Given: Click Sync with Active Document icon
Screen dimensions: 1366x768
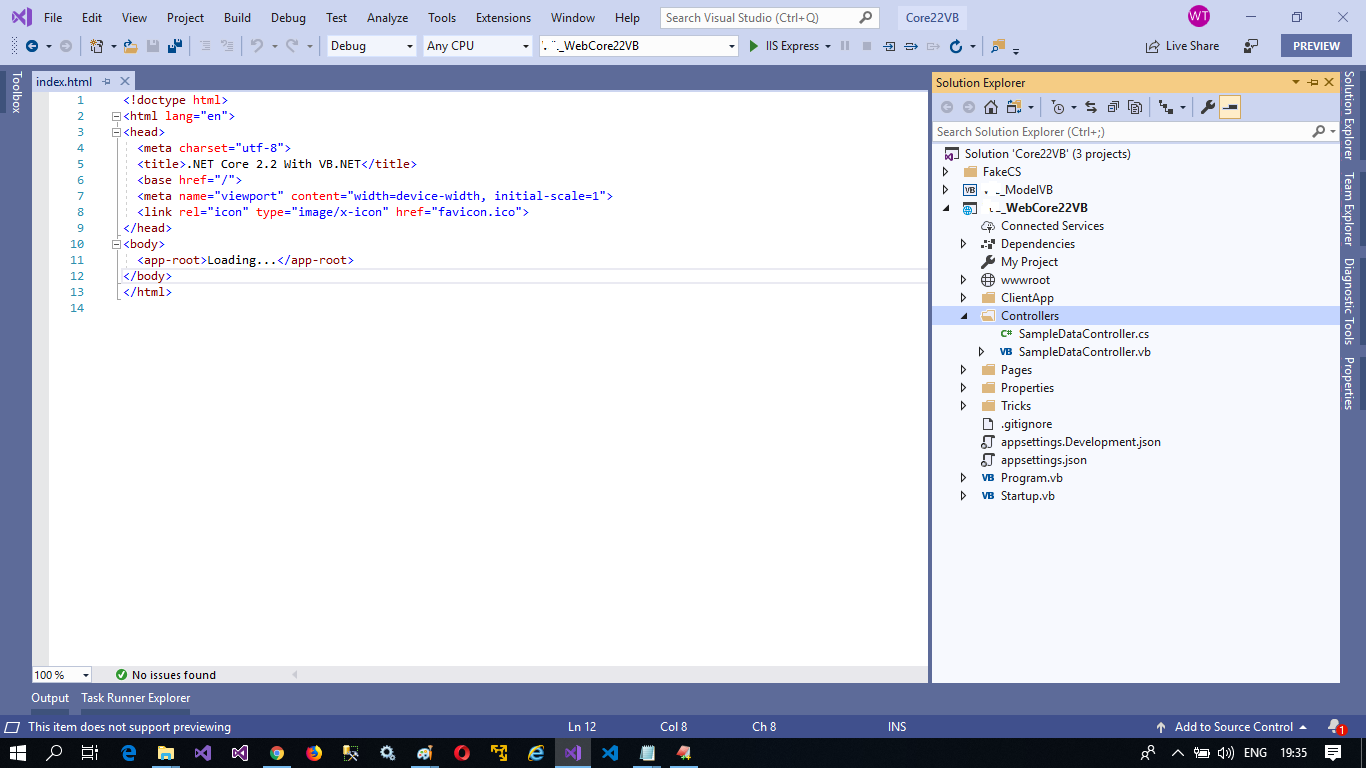Looking at the screenshot, I should point(1091,107).
